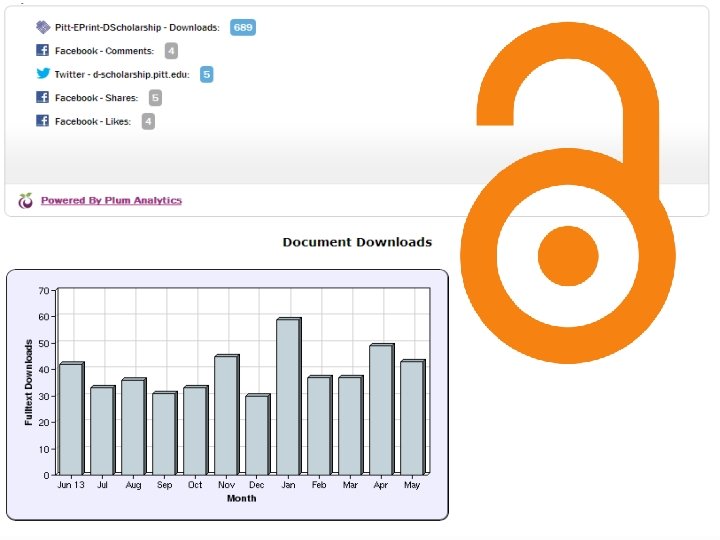The image size is (720, 540).
Task: Click the Facebook Shares count badge
Action: point(155,98)
